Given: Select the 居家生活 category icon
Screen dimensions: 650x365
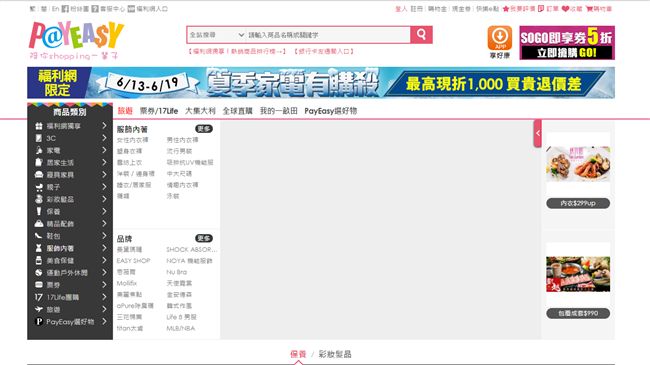Looking at the screenshot, I should [x=39, y=162].
